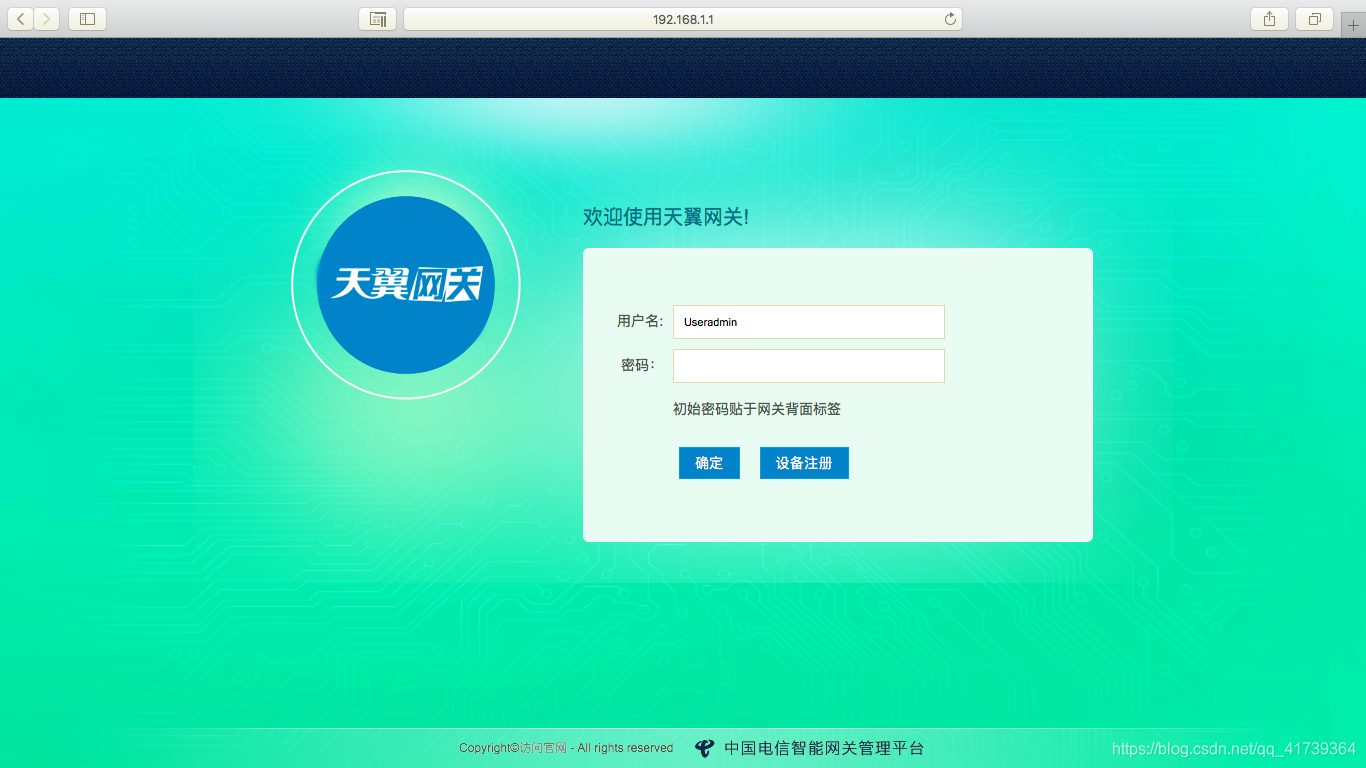Toggle the Safari sidebar button
Image resolution: width=1366 pixels, height=768 pixels.
(x=87, y=19)
